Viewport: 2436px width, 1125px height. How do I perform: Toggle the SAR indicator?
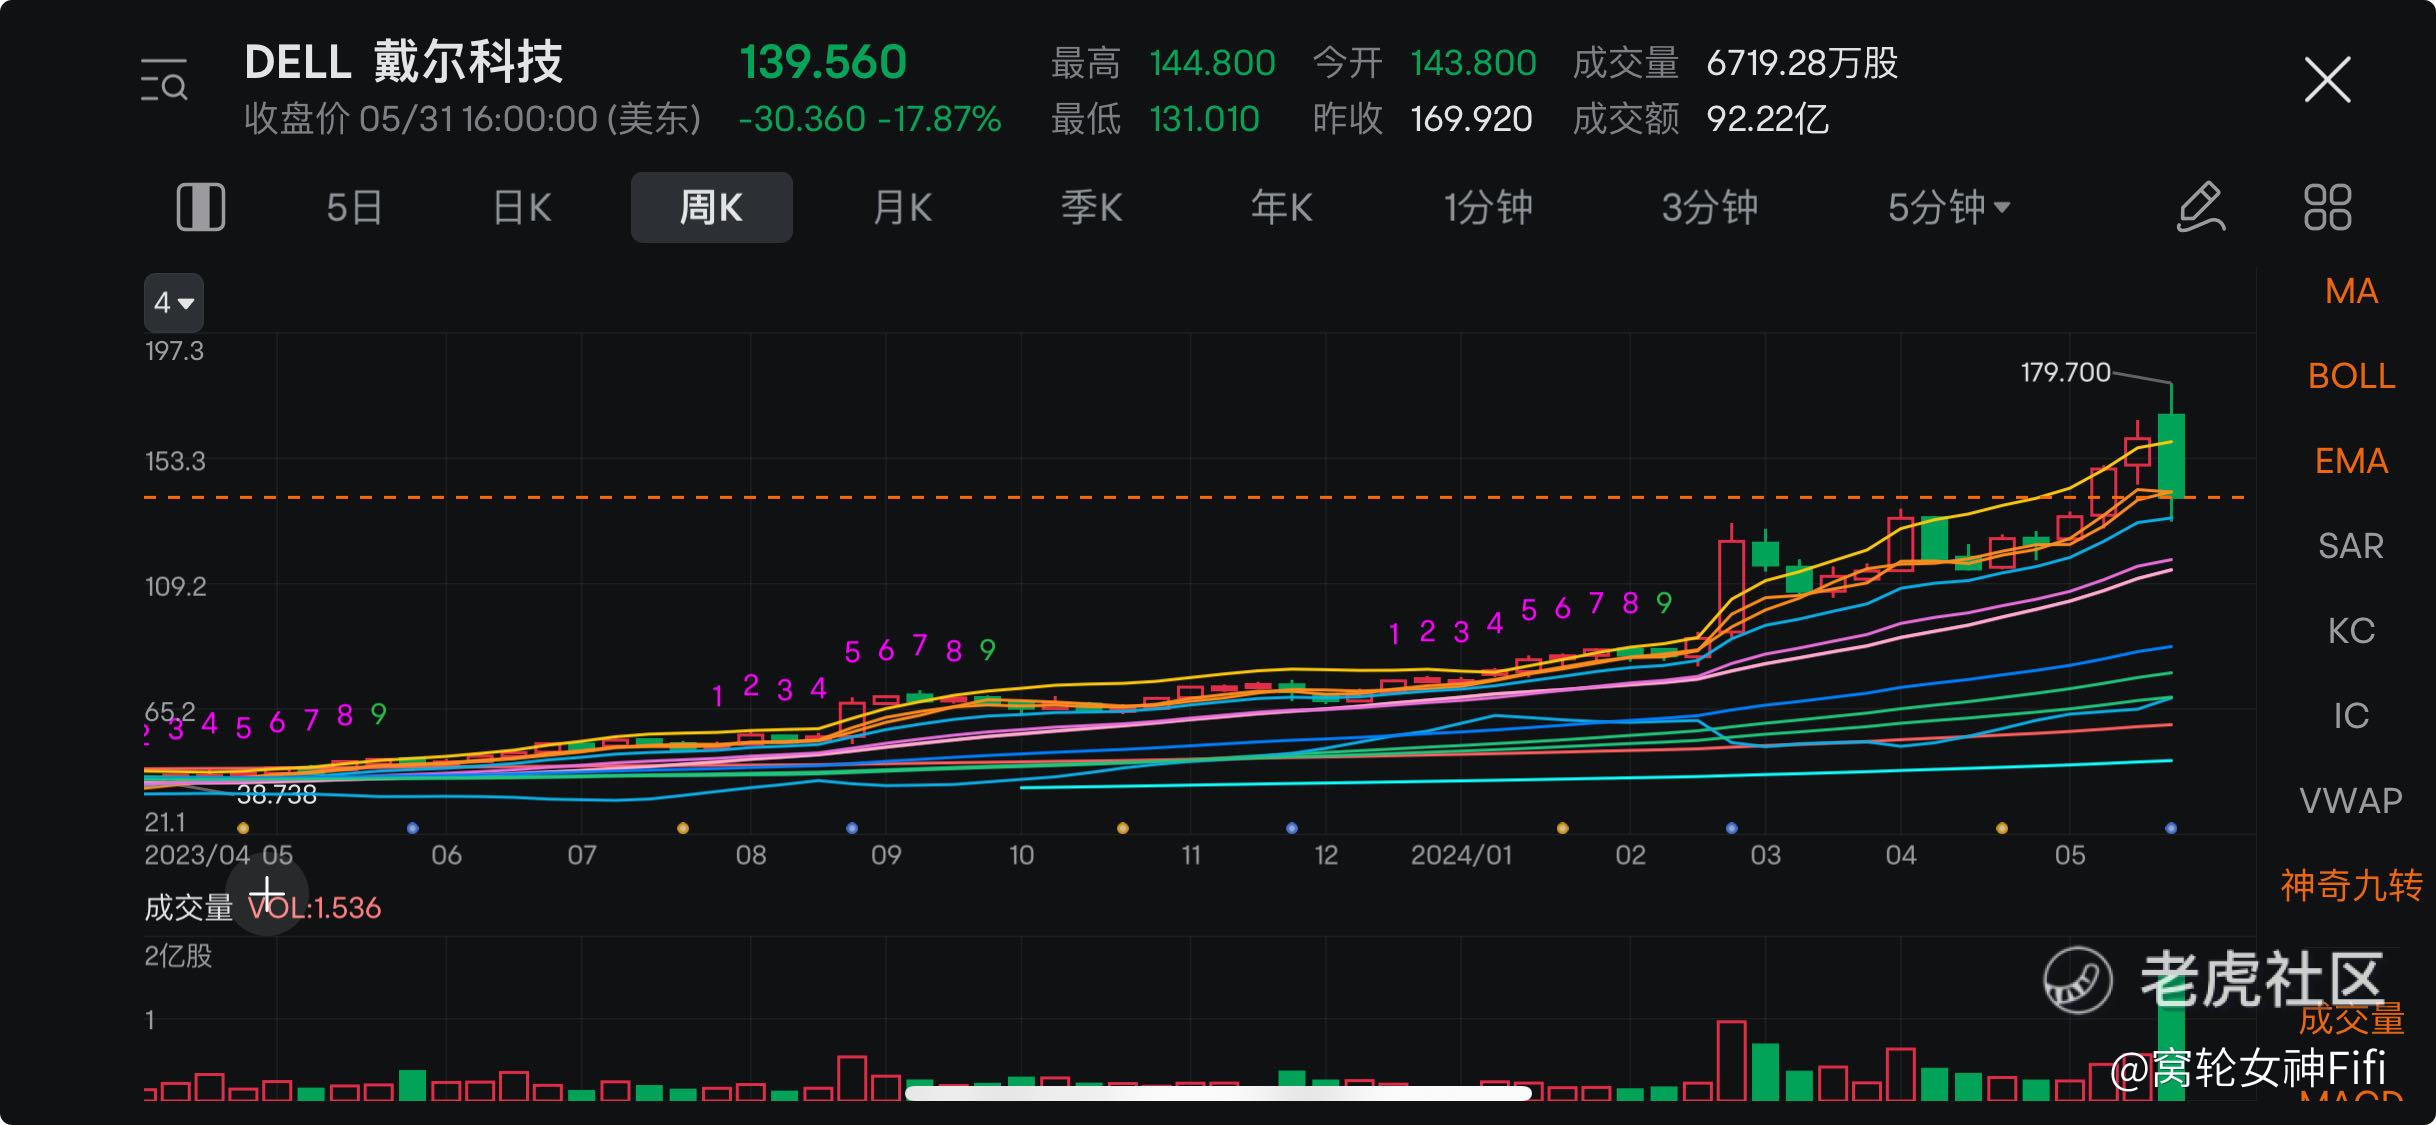point(2351,546)
